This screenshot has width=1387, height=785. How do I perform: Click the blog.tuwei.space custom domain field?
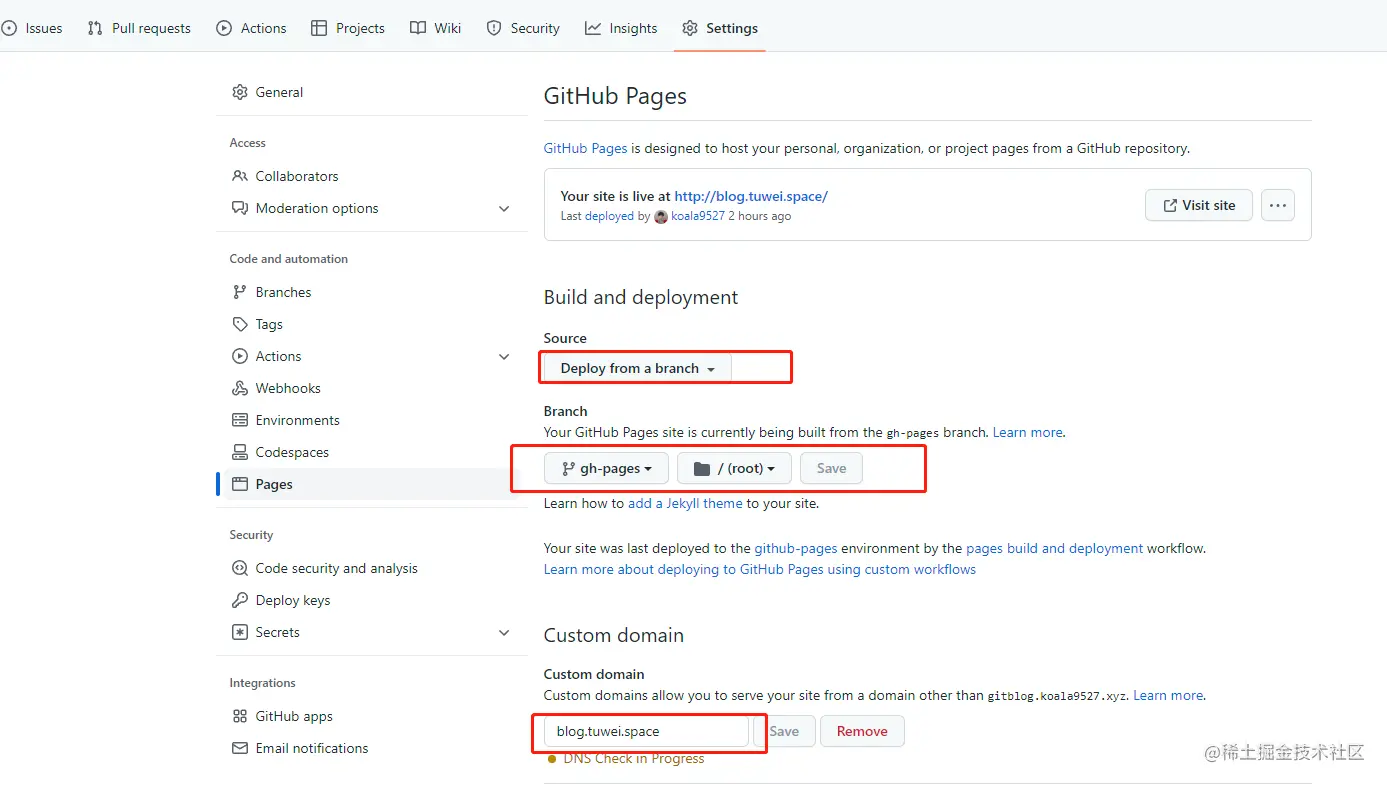point(646,731)
